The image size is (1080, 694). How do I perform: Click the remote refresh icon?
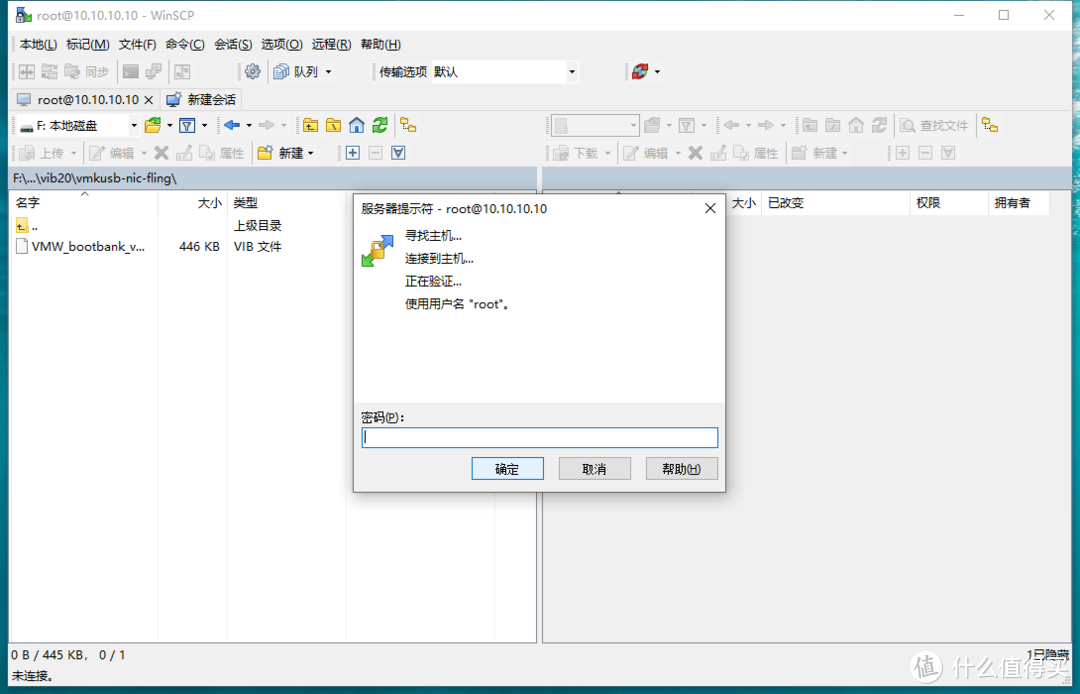point(879,125)
